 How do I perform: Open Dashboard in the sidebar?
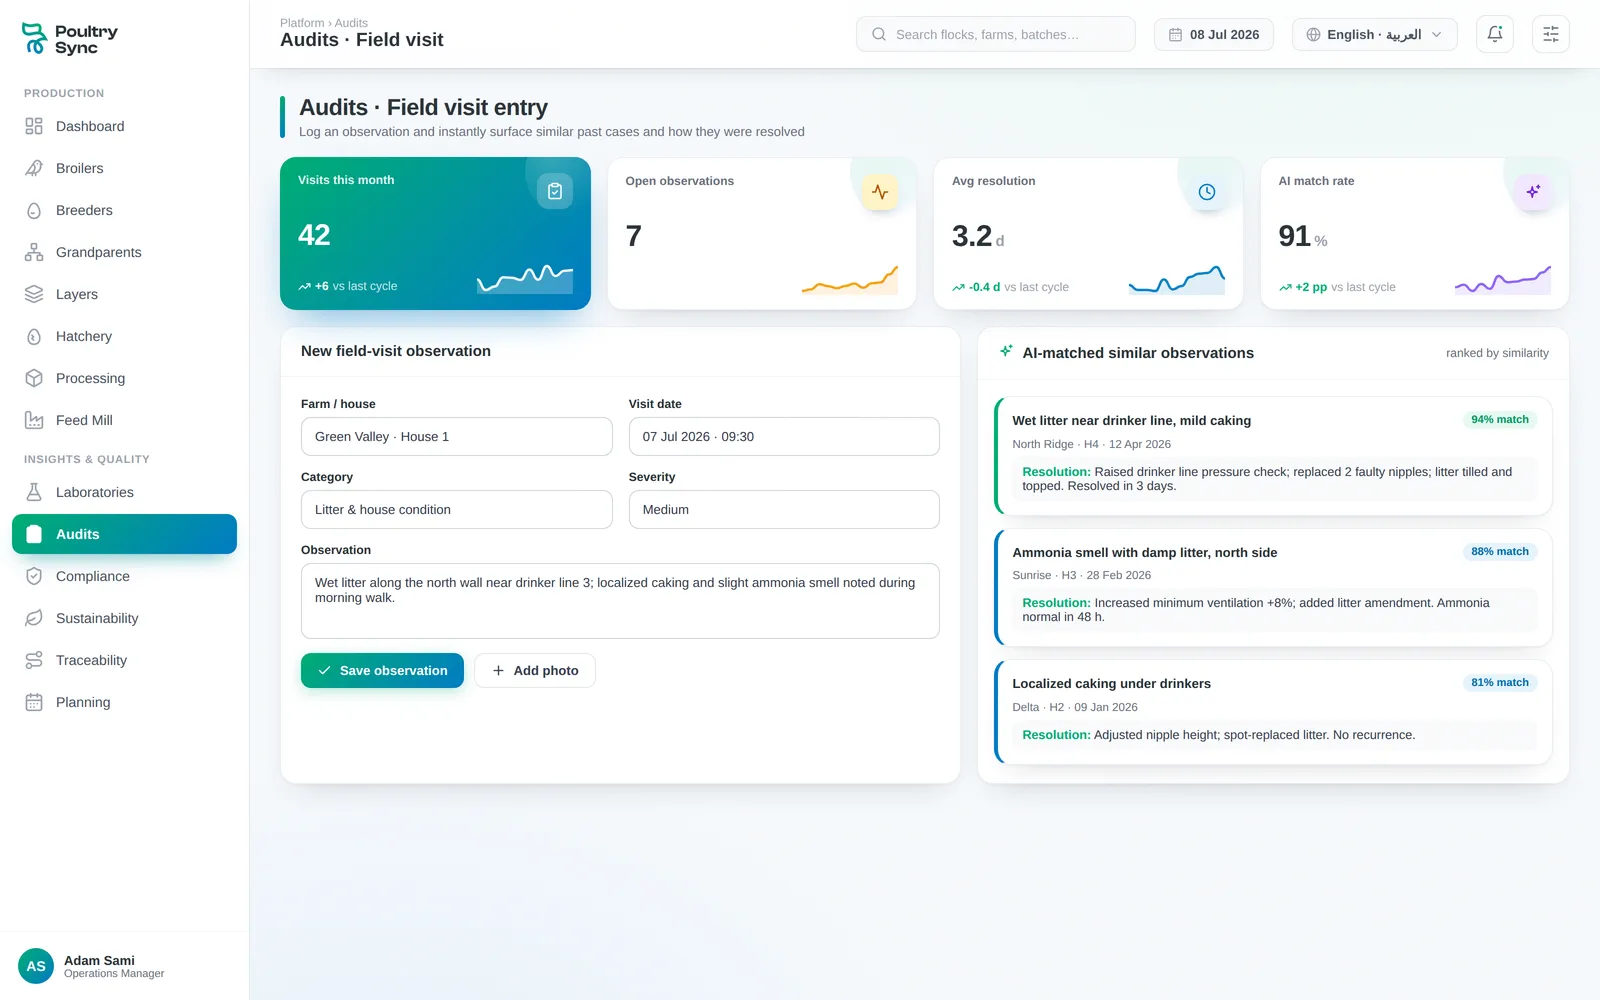point(124,126)
